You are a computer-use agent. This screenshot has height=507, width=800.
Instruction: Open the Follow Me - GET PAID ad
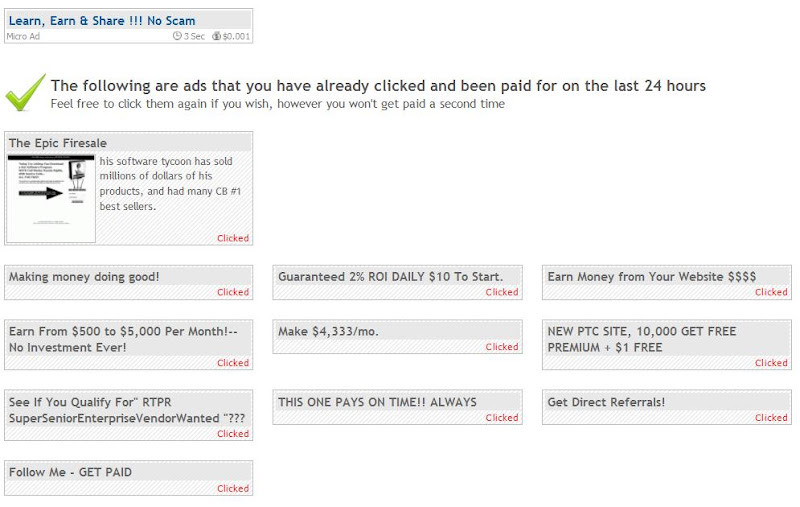[x=70, y=472]
